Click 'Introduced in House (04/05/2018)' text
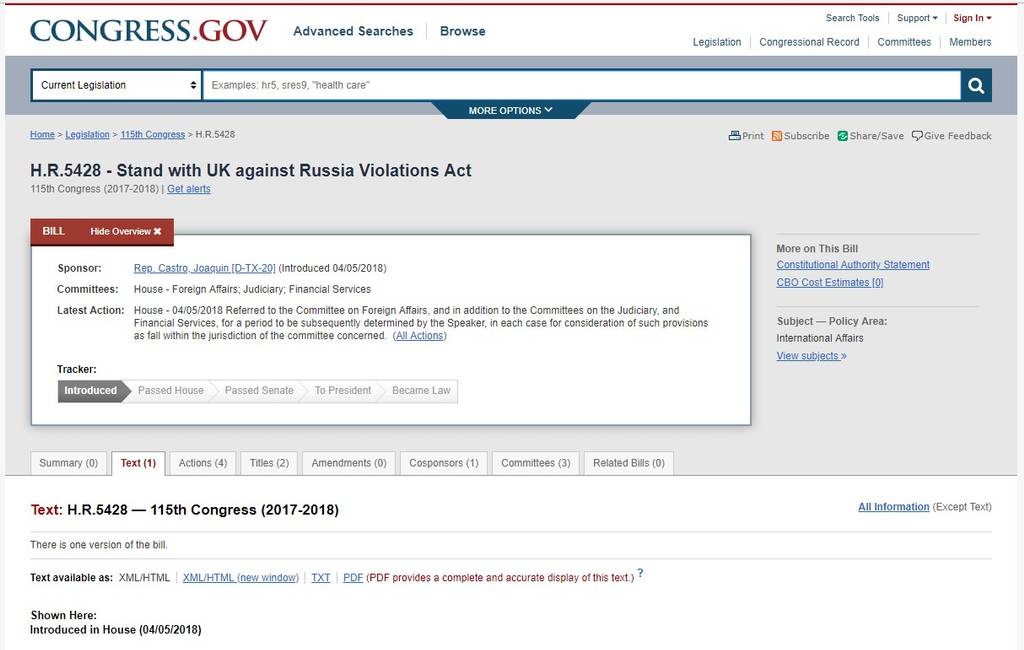The height and width of the screenshot is (650, 1024). pyautogui.click(x=116, y=630)
